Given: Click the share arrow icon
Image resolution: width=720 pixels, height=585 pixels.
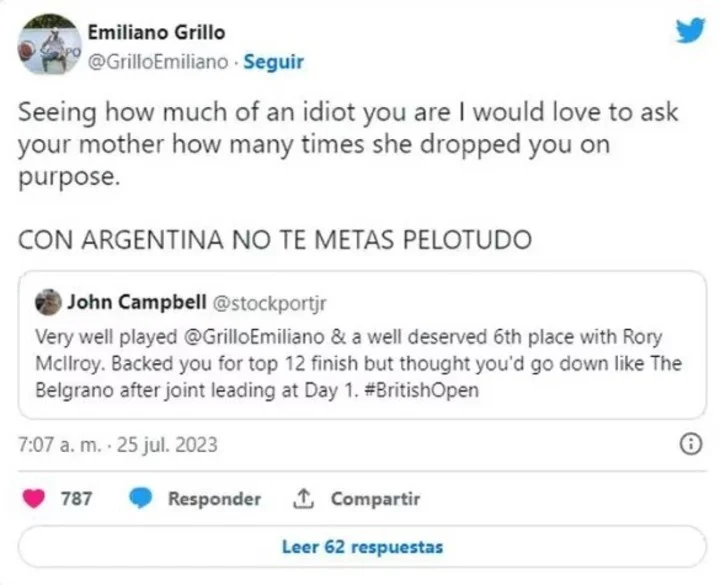Looking at the screenshot, I should pos(303,499).
